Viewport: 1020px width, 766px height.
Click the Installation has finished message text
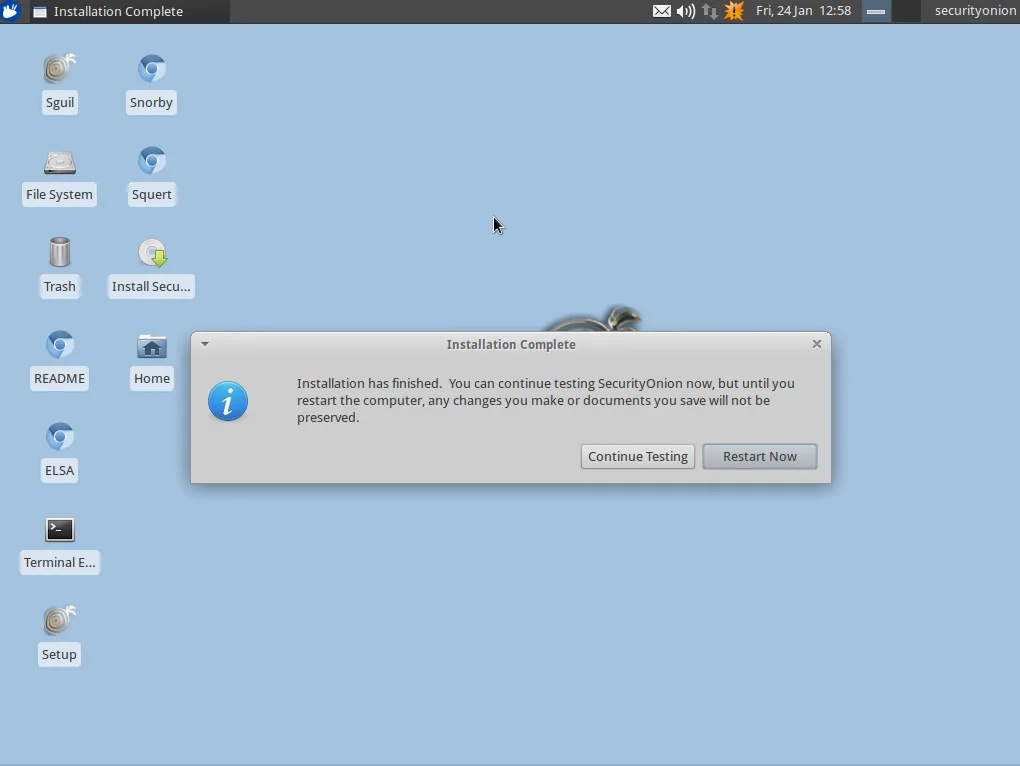click(x=546, y=401)
